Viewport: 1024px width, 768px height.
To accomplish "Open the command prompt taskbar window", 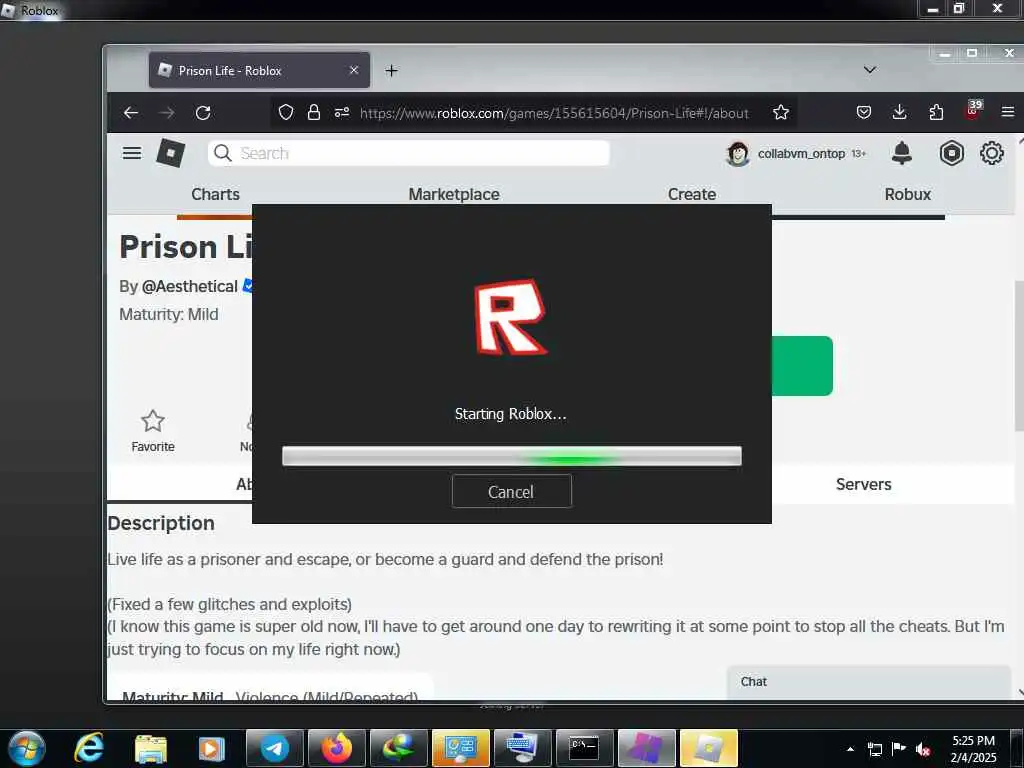I will pos(584,748).
